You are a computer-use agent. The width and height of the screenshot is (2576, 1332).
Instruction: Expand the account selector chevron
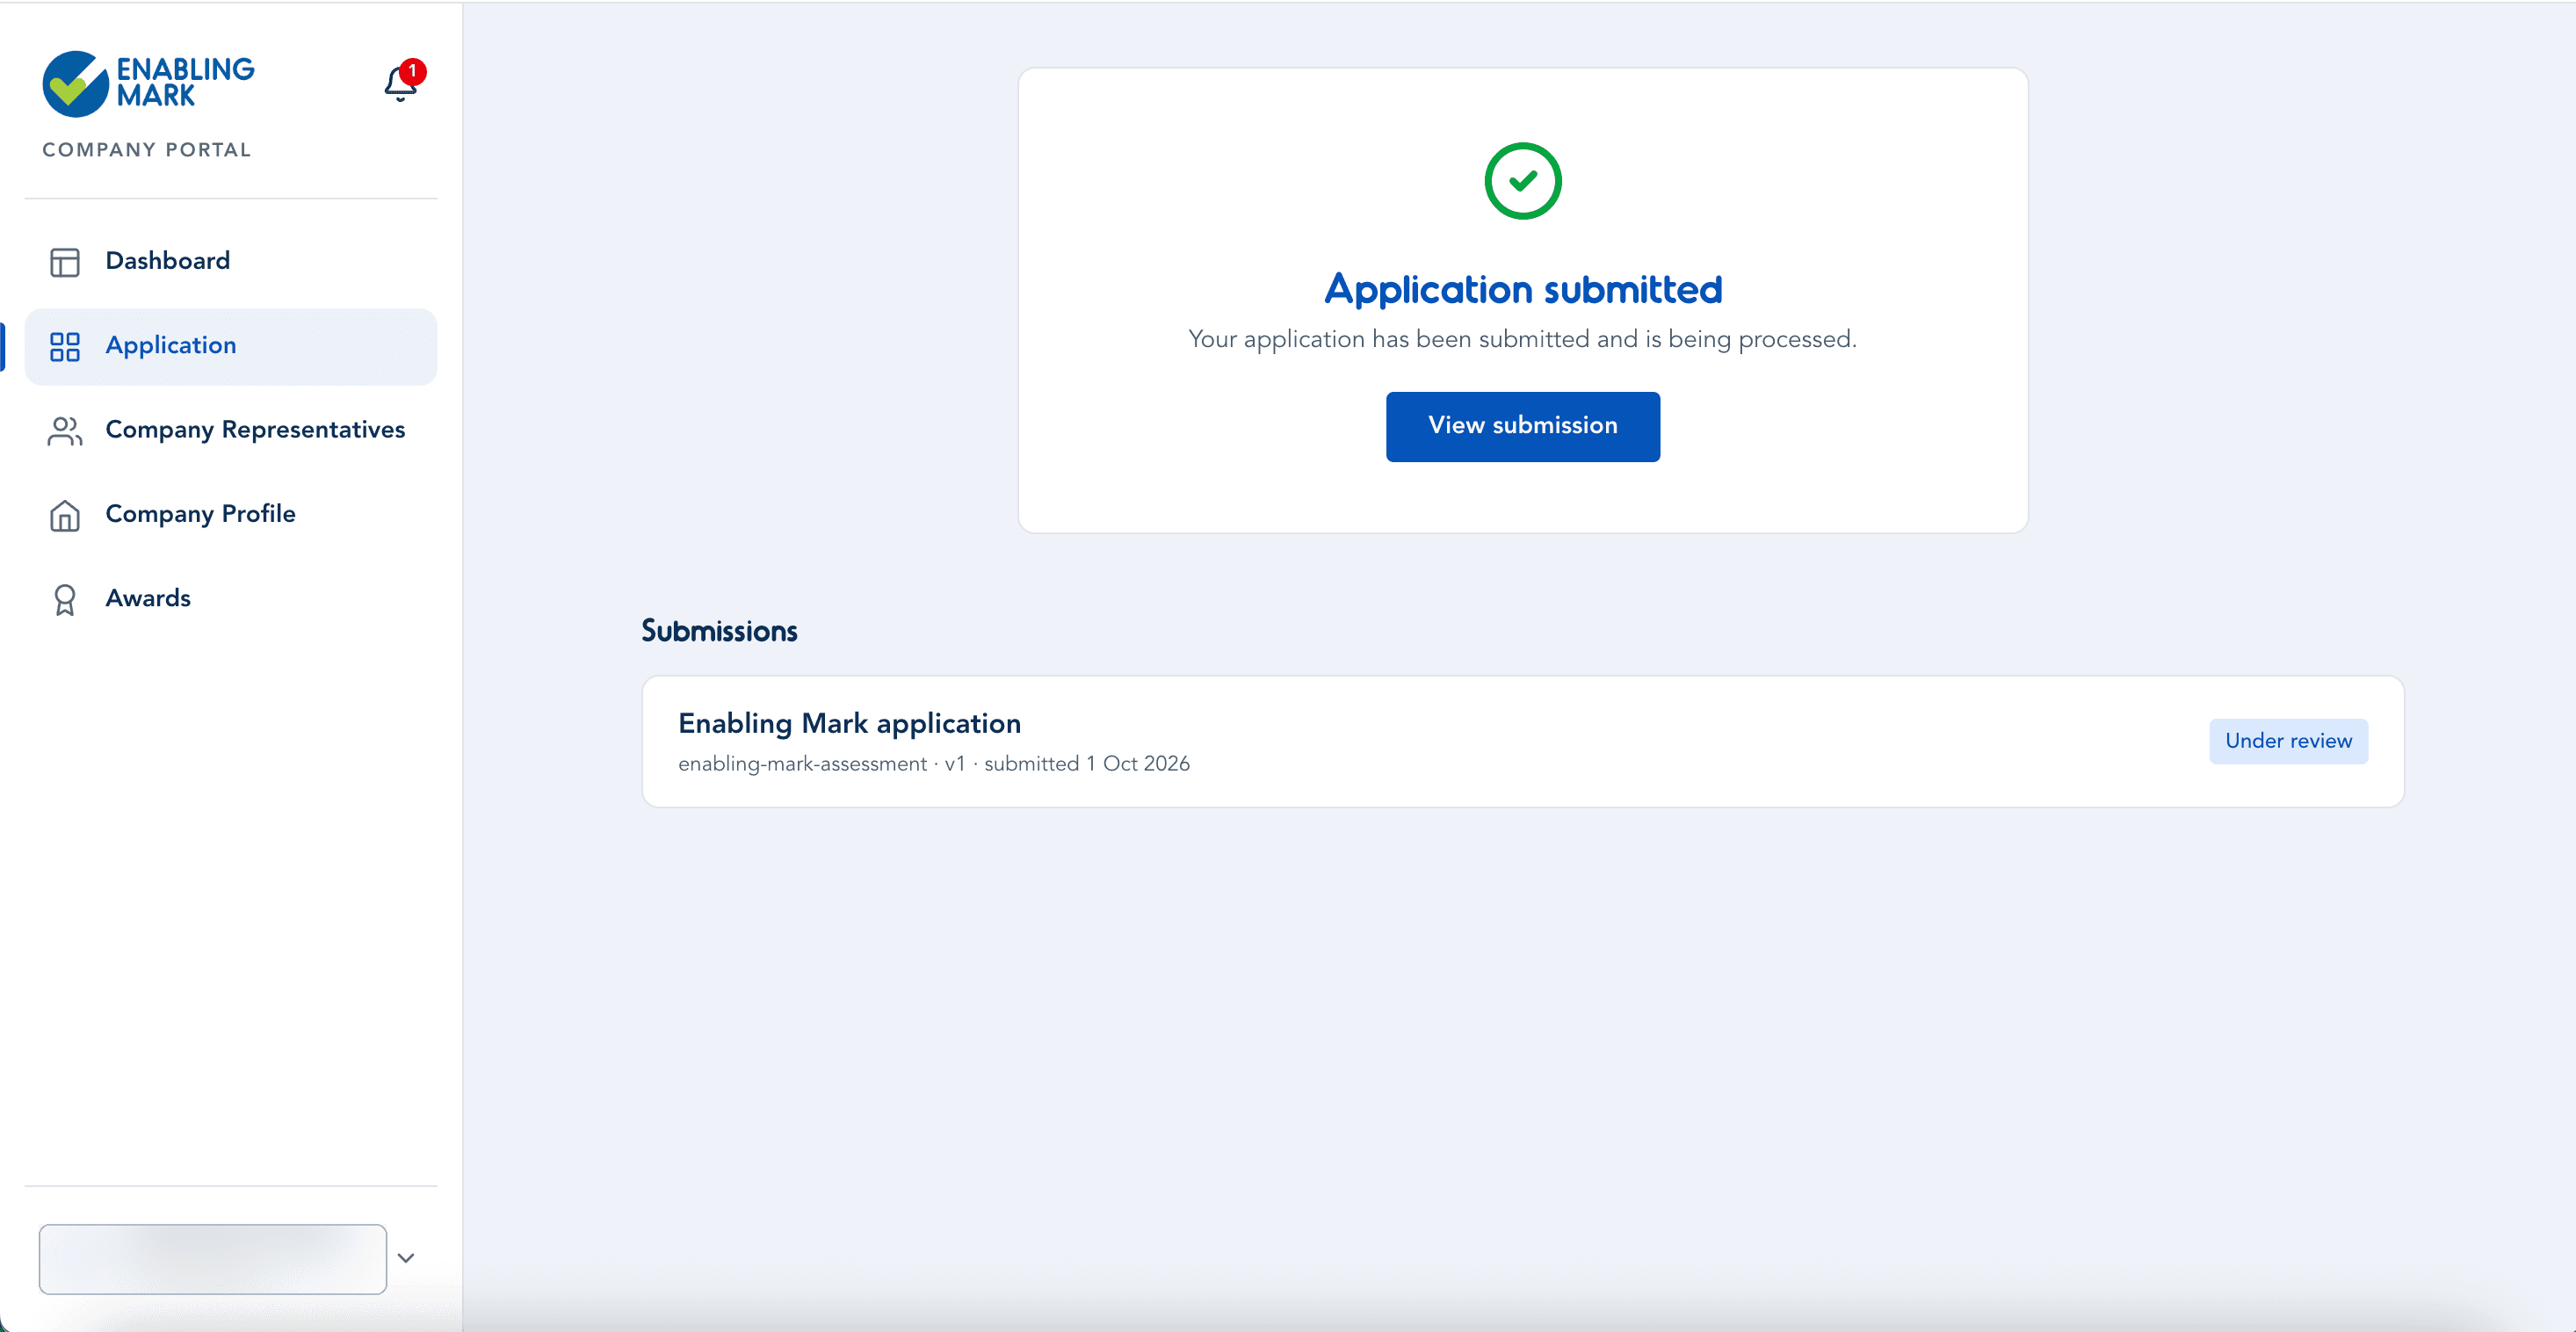(406, 1258)
